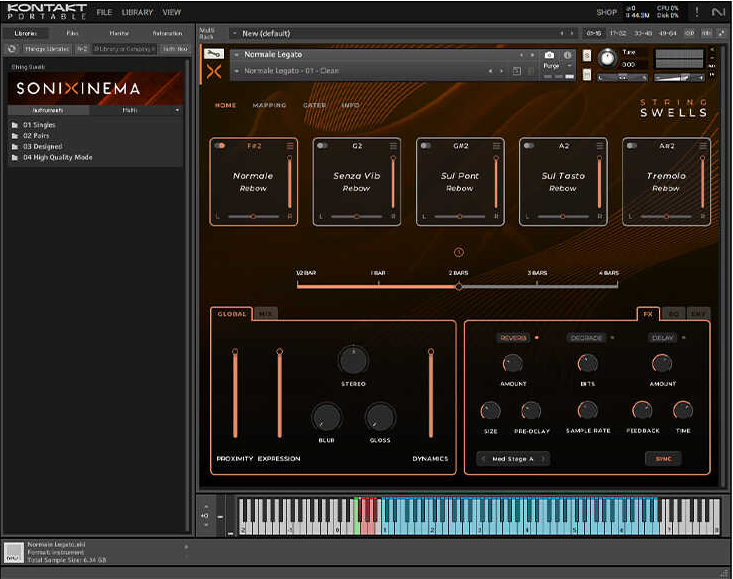
Task: Click the delay Feedback knob
Action: click(x=642, y=410)
